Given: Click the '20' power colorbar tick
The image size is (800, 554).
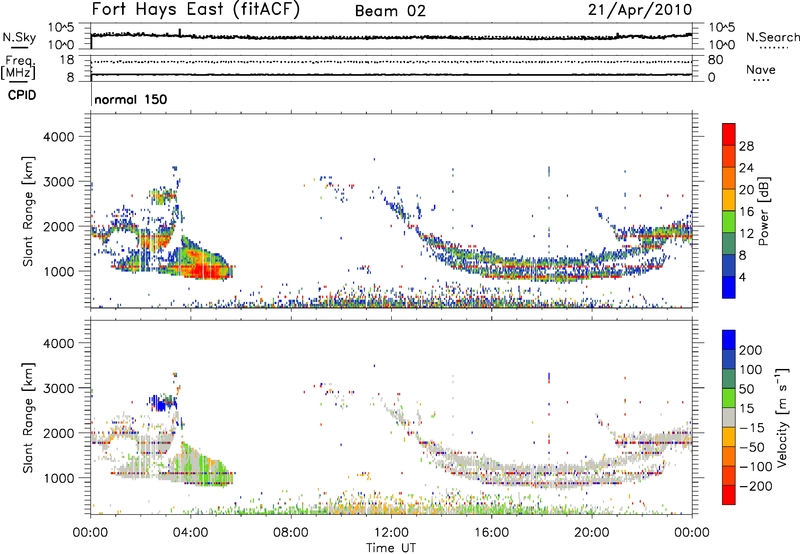Looking at the screenshot, I should coord(746,190).
